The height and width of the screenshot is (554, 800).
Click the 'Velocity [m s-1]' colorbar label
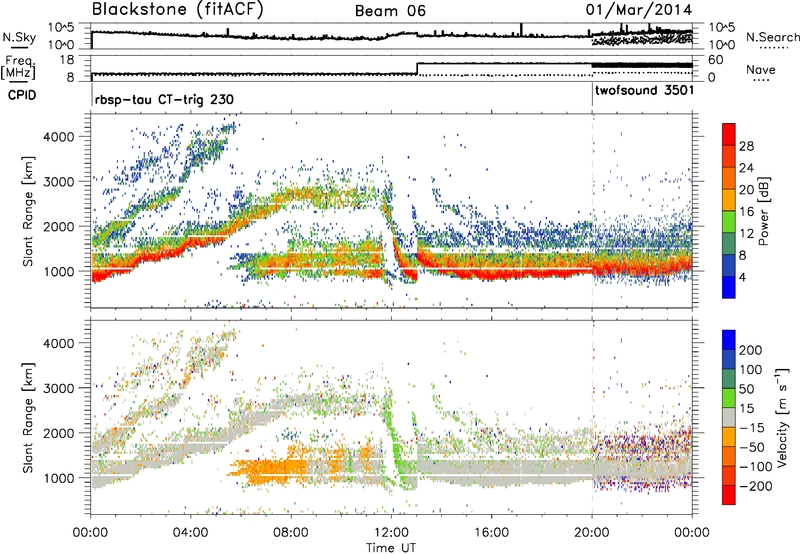tap(782, 417)
